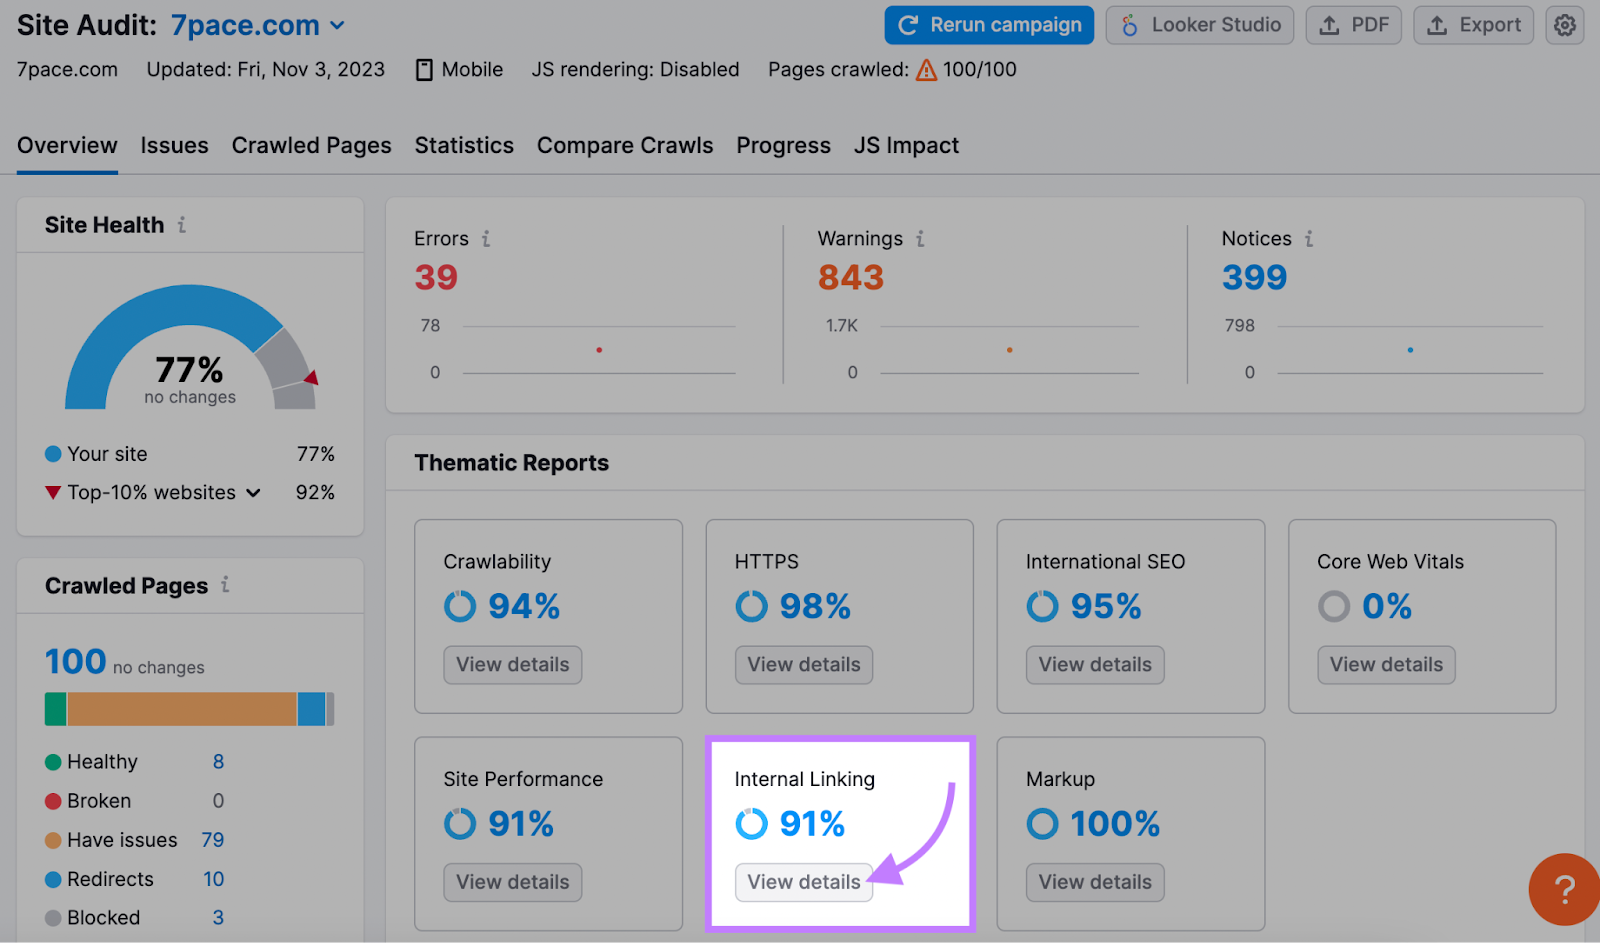Click the PDF export icon
Screen dimensions: 1600x943
pos(1330,25)
